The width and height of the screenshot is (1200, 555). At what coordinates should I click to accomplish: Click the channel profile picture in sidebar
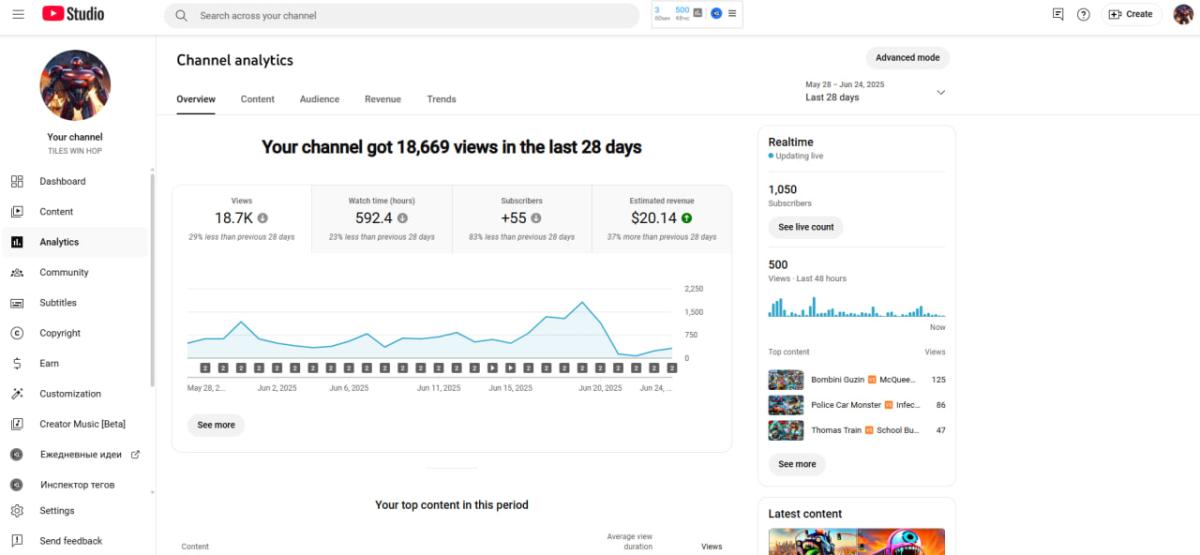75,86
